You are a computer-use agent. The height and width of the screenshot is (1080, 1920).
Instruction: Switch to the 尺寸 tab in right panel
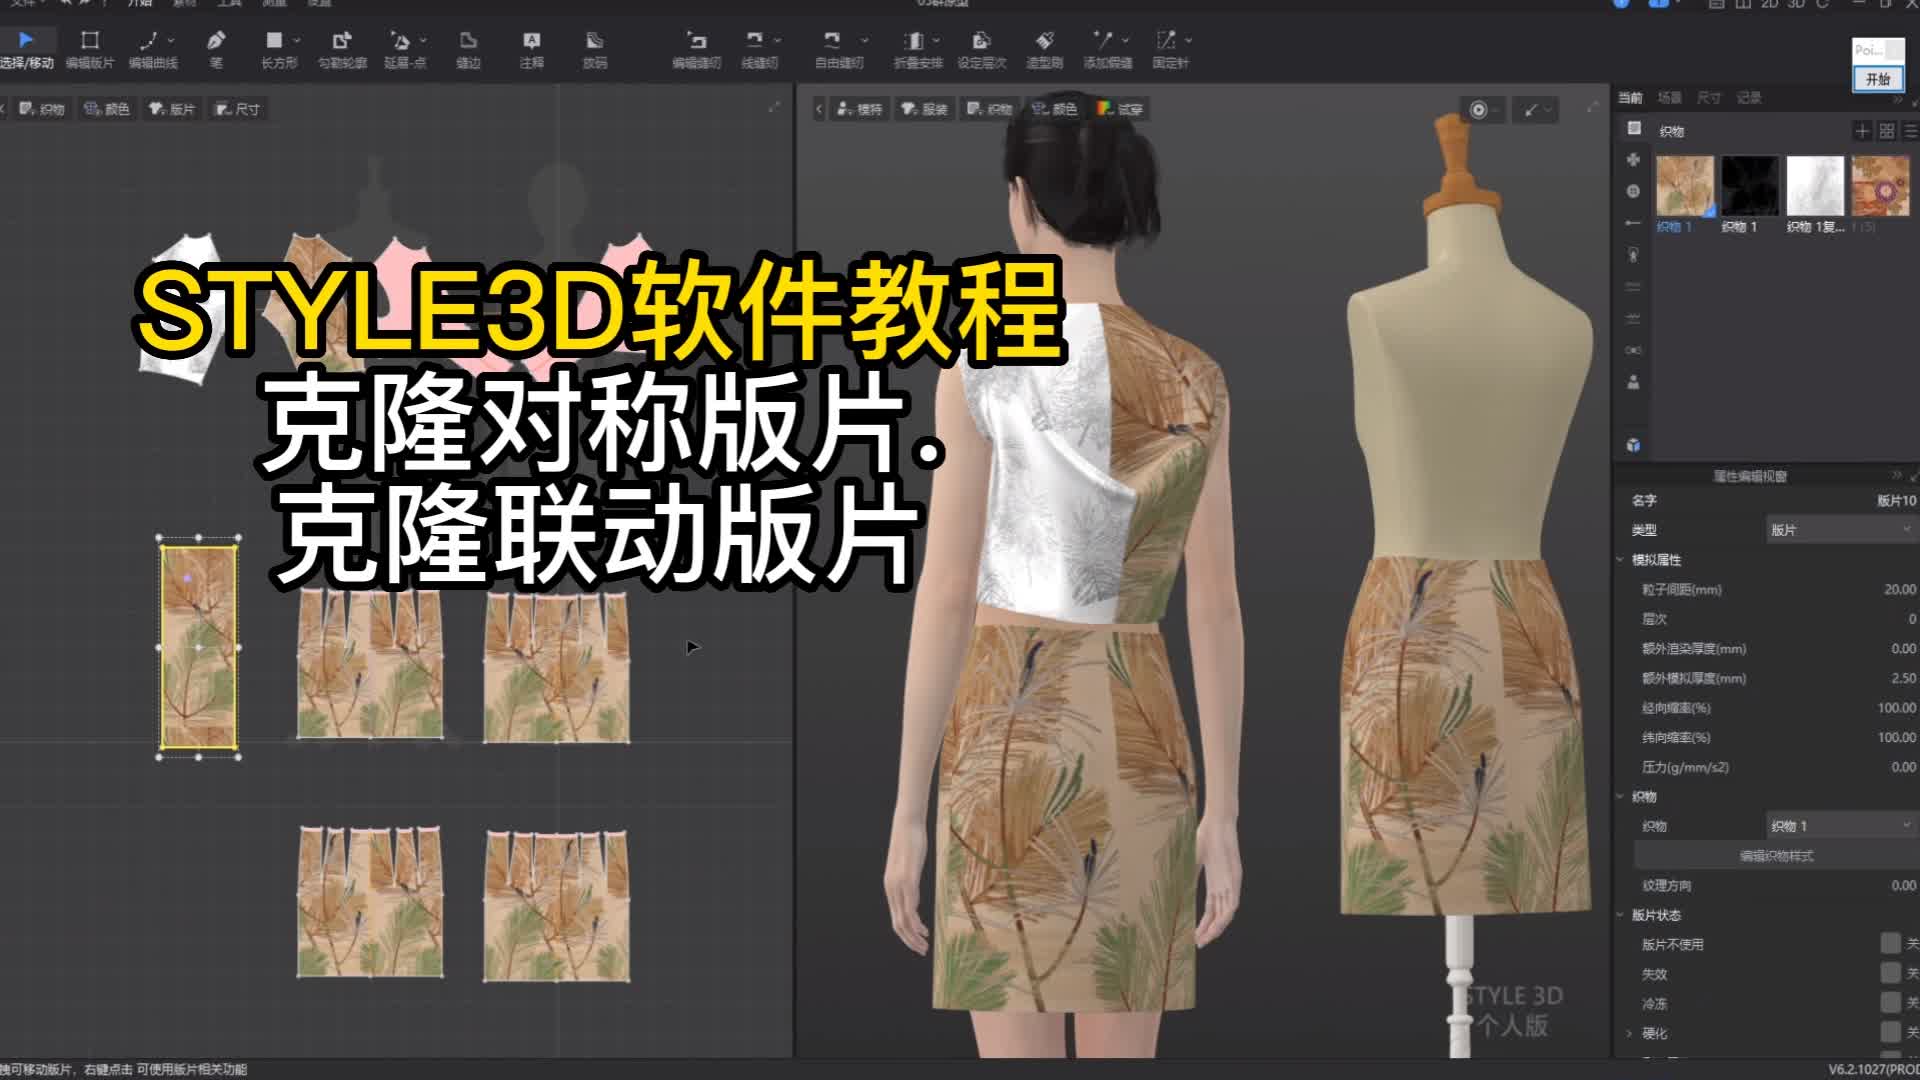pyautogui.click(x=1709, y=98)
